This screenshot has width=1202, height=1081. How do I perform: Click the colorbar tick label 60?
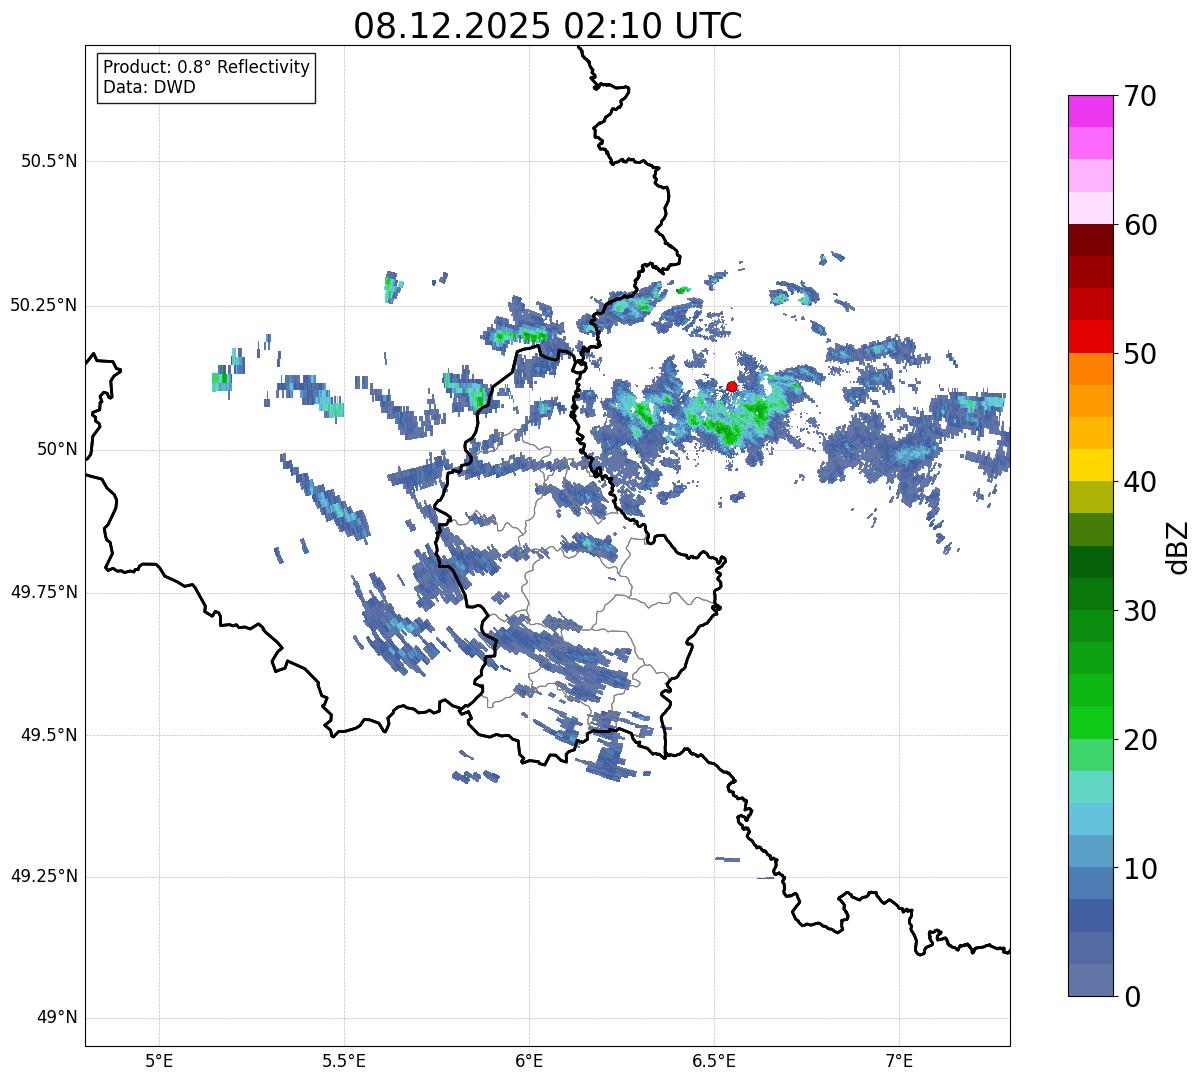pyautogui.click(x=1141, y=225)
